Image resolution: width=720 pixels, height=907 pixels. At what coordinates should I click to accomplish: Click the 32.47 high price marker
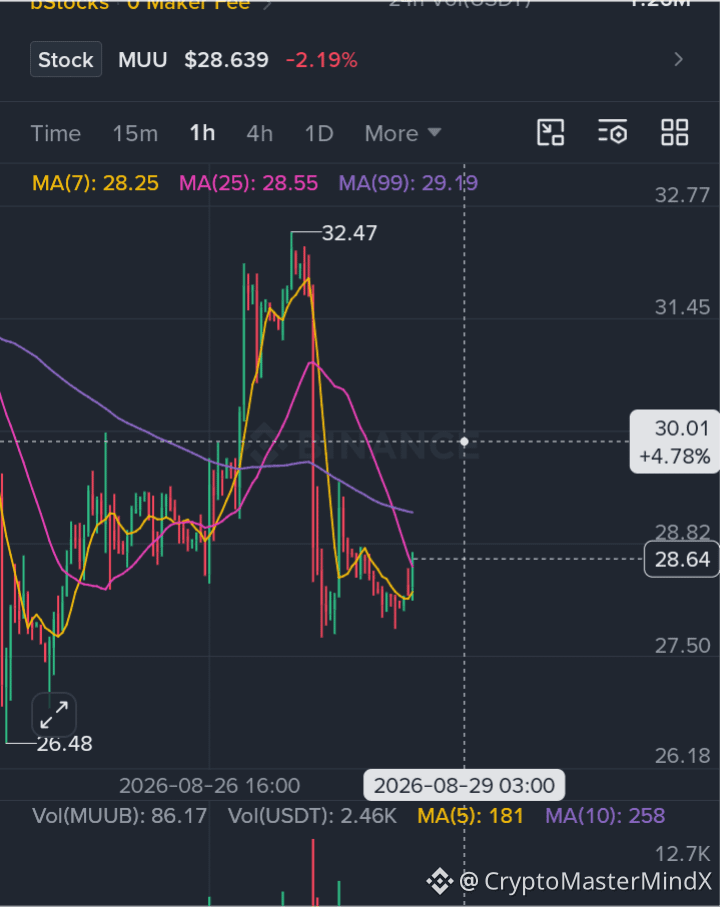point(349,233)
